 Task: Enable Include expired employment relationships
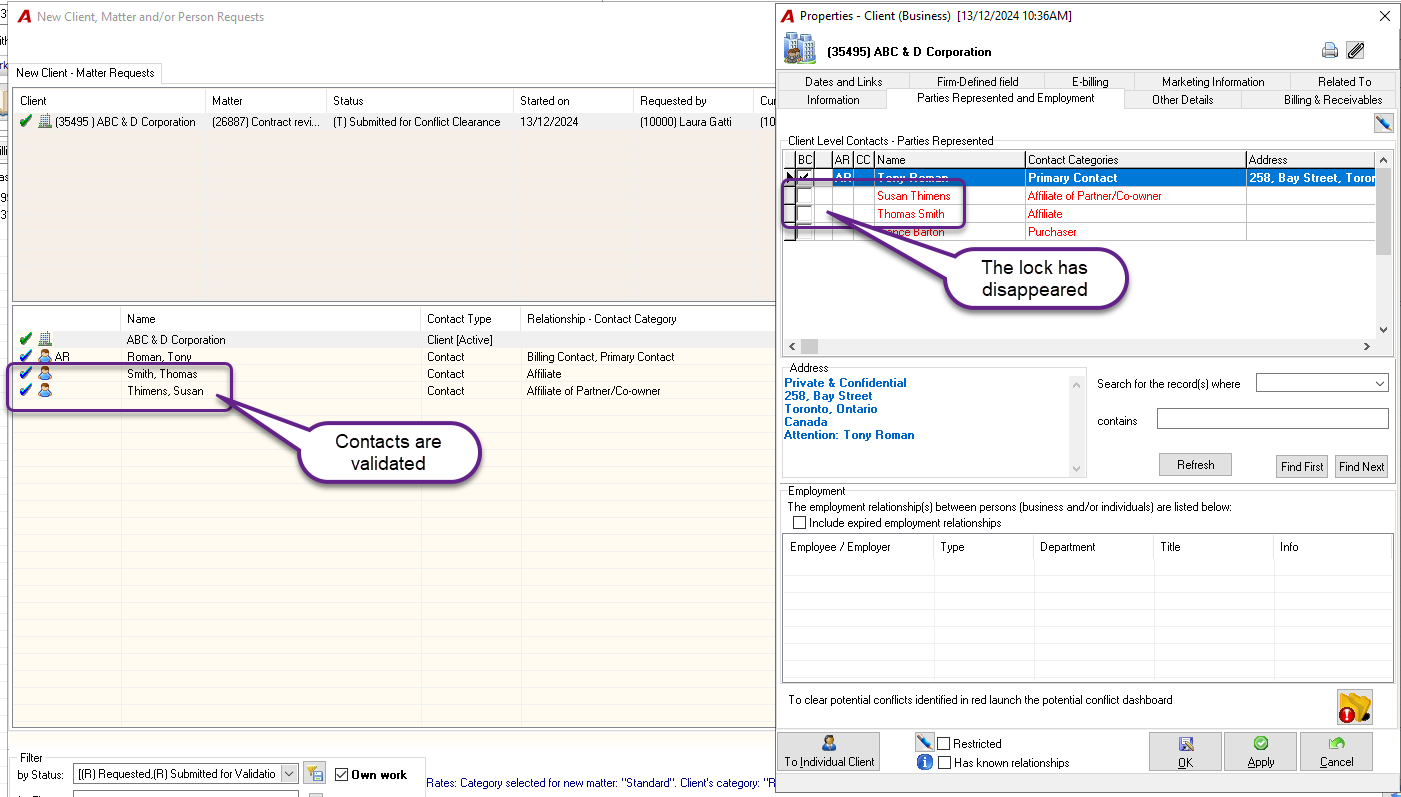coord(799,522)
